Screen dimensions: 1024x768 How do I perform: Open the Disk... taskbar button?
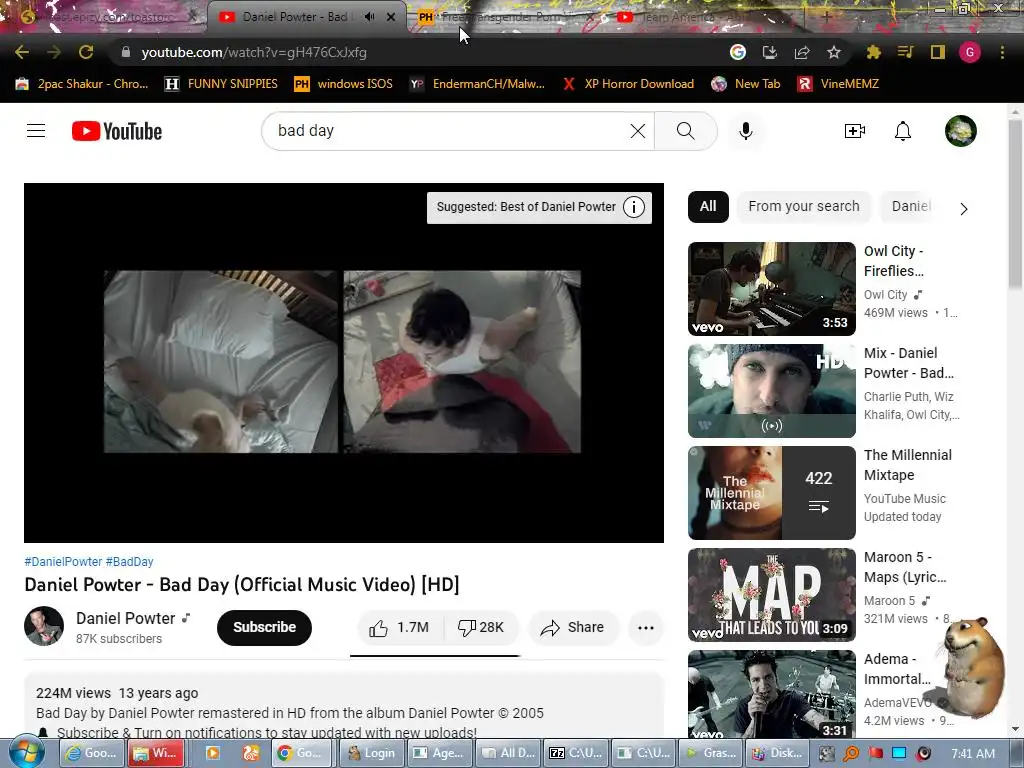[778, 753]
